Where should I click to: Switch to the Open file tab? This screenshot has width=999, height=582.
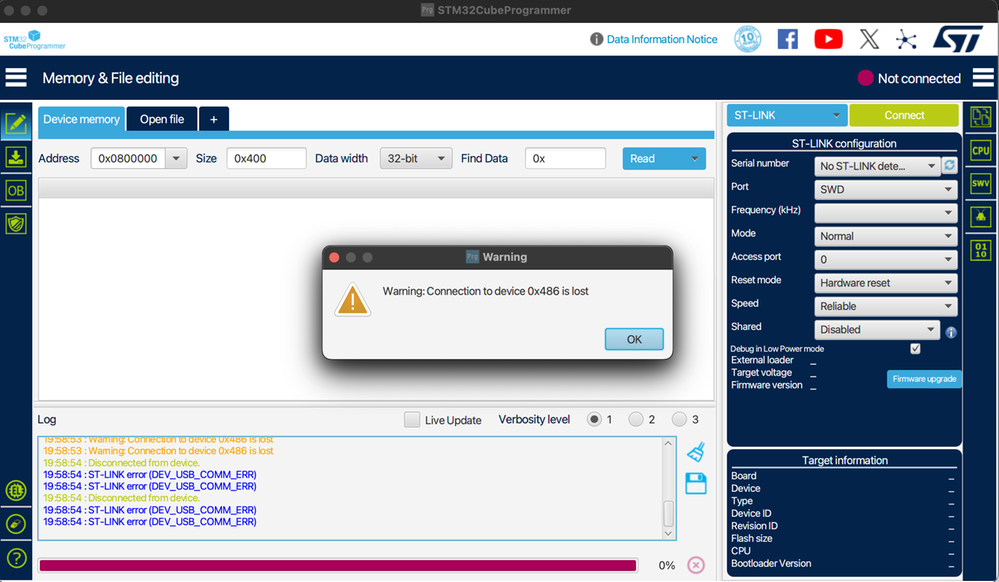coord(162,119)
